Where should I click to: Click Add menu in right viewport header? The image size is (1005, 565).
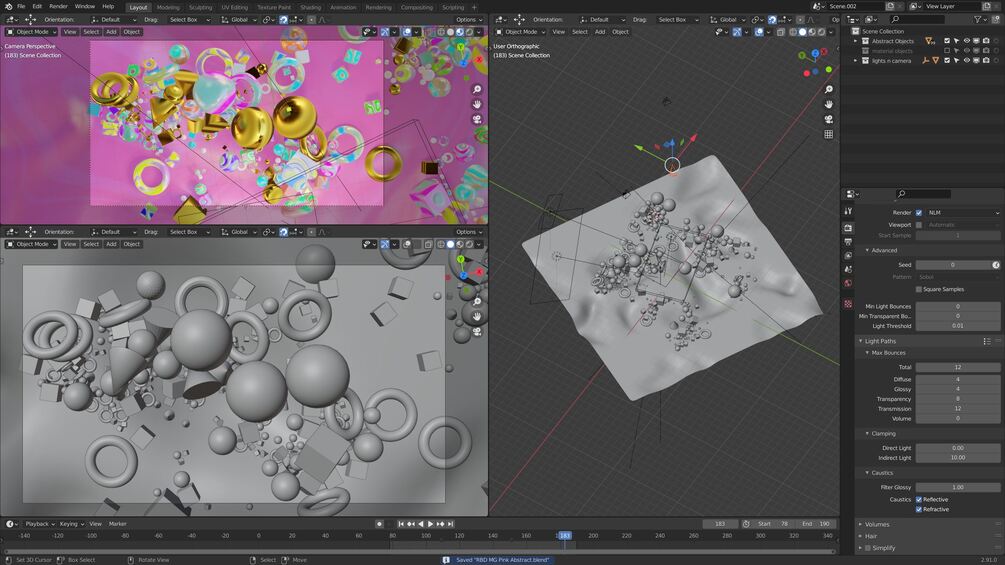click(x=600, y=31)
